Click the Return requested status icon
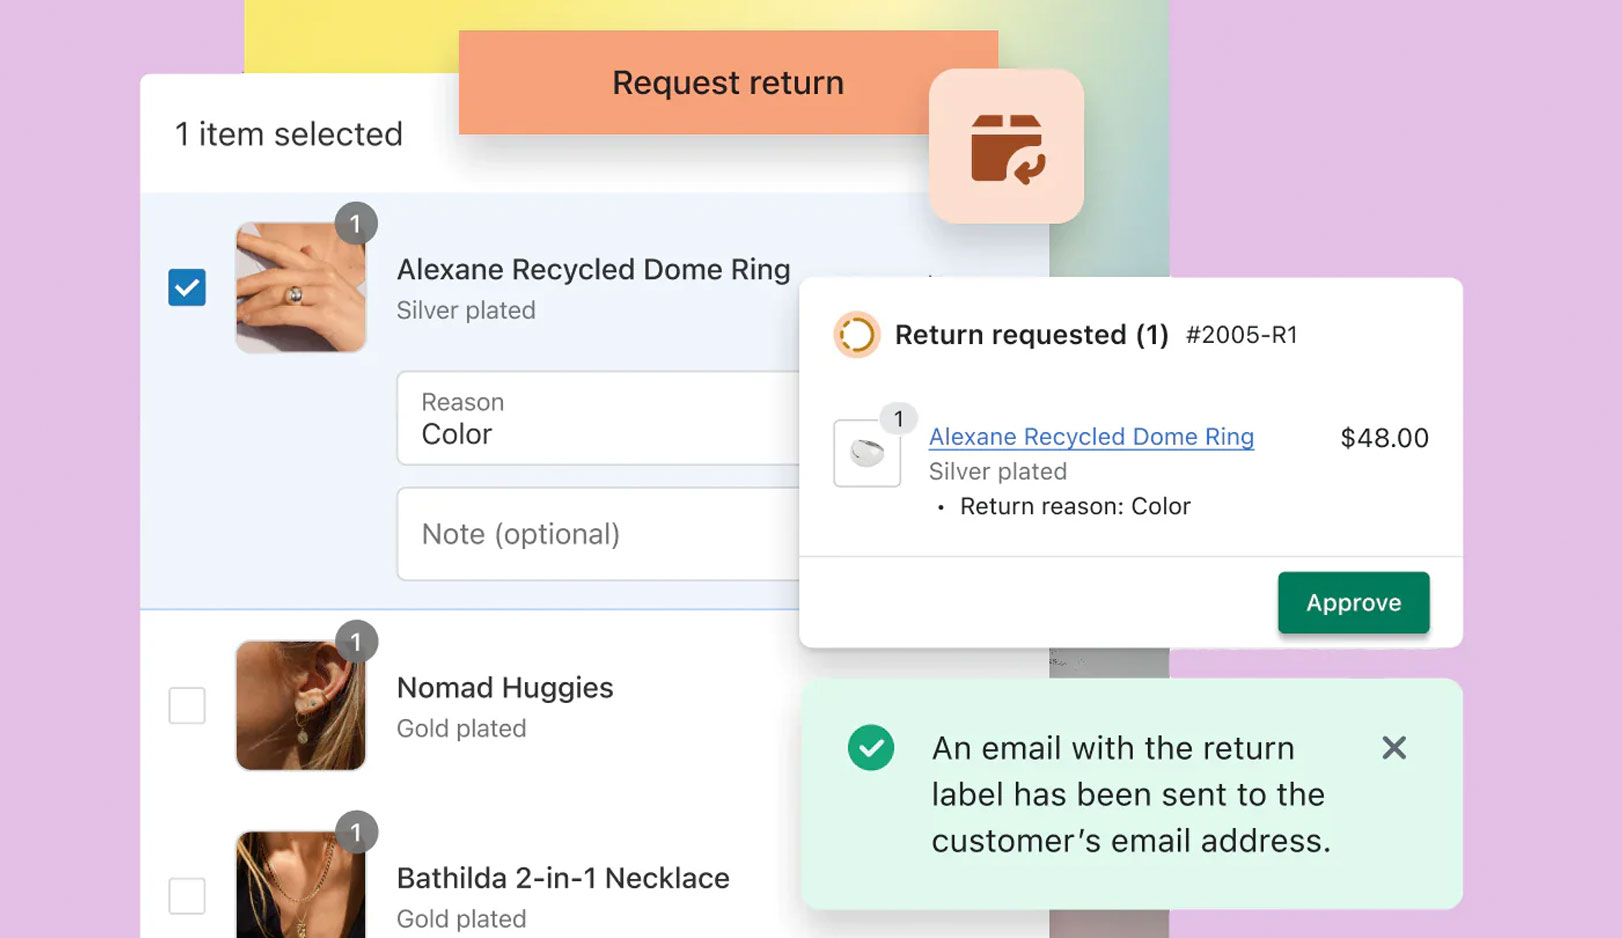Viewport: 1622px width, 938px height. tap(856, 335)
